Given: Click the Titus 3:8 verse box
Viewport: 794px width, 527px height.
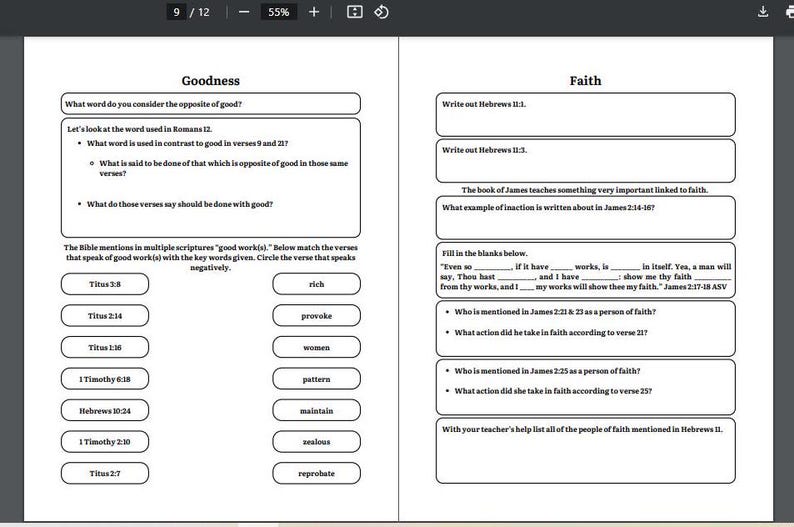Looking at the screenshot, I should tap(105, 284).
